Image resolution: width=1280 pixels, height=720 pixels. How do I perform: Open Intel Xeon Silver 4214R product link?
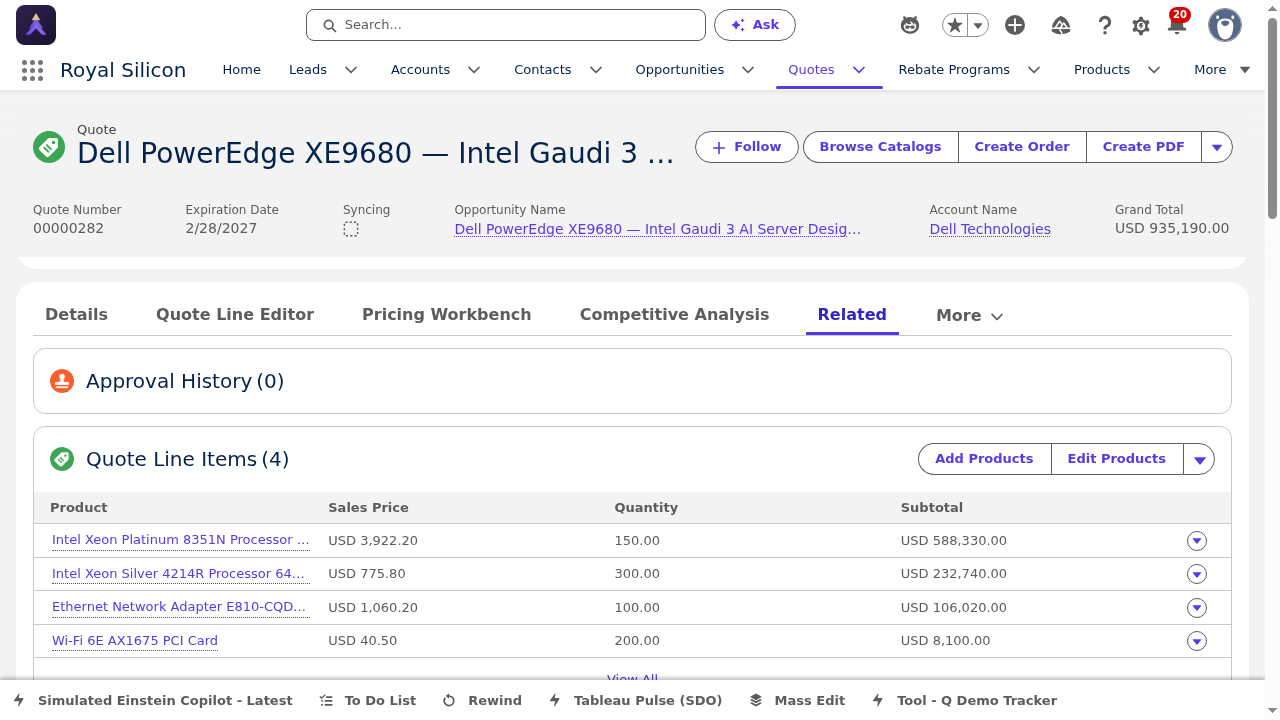(179, 574)
